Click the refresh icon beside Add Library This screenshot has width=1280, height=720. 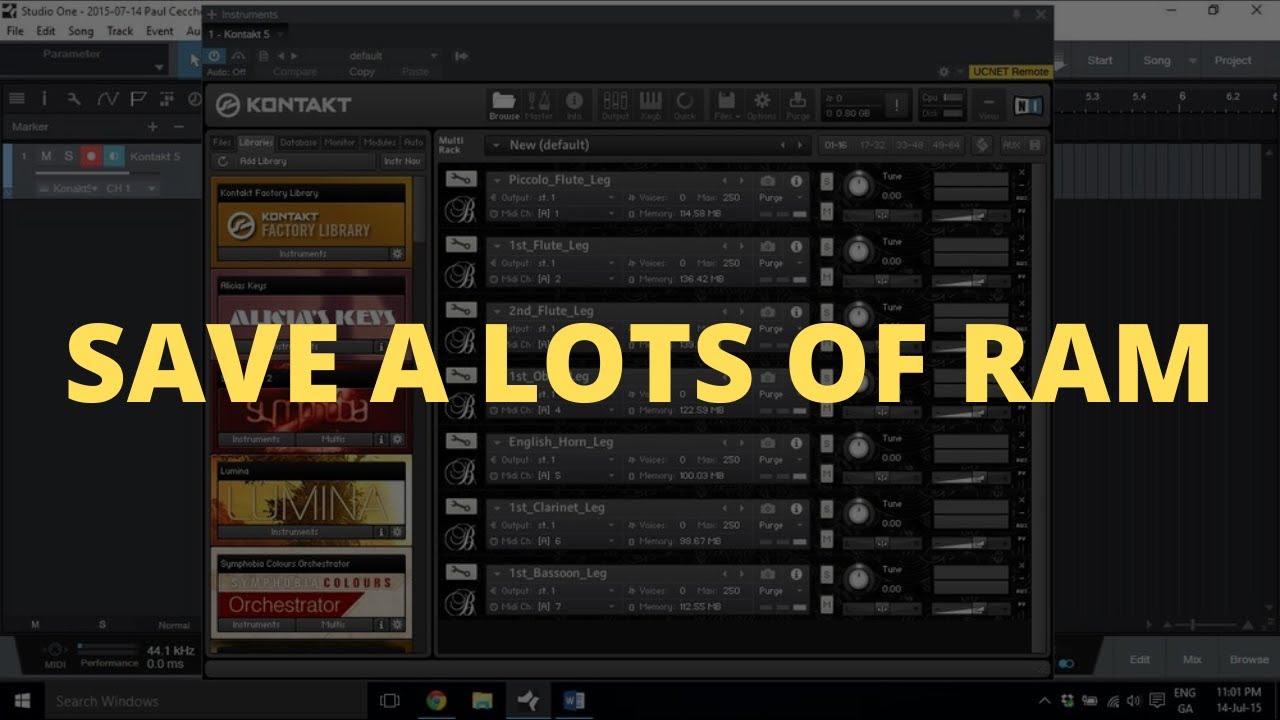point(222,161)
